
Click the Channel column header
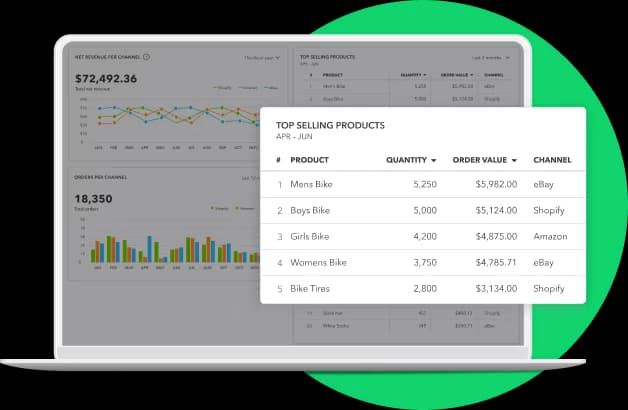click(x=552, y=160)
